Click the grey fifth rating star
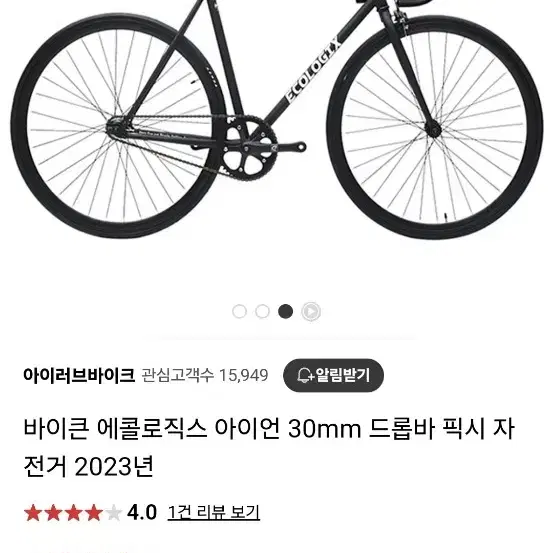553x553 pixels. pos(114,512)
